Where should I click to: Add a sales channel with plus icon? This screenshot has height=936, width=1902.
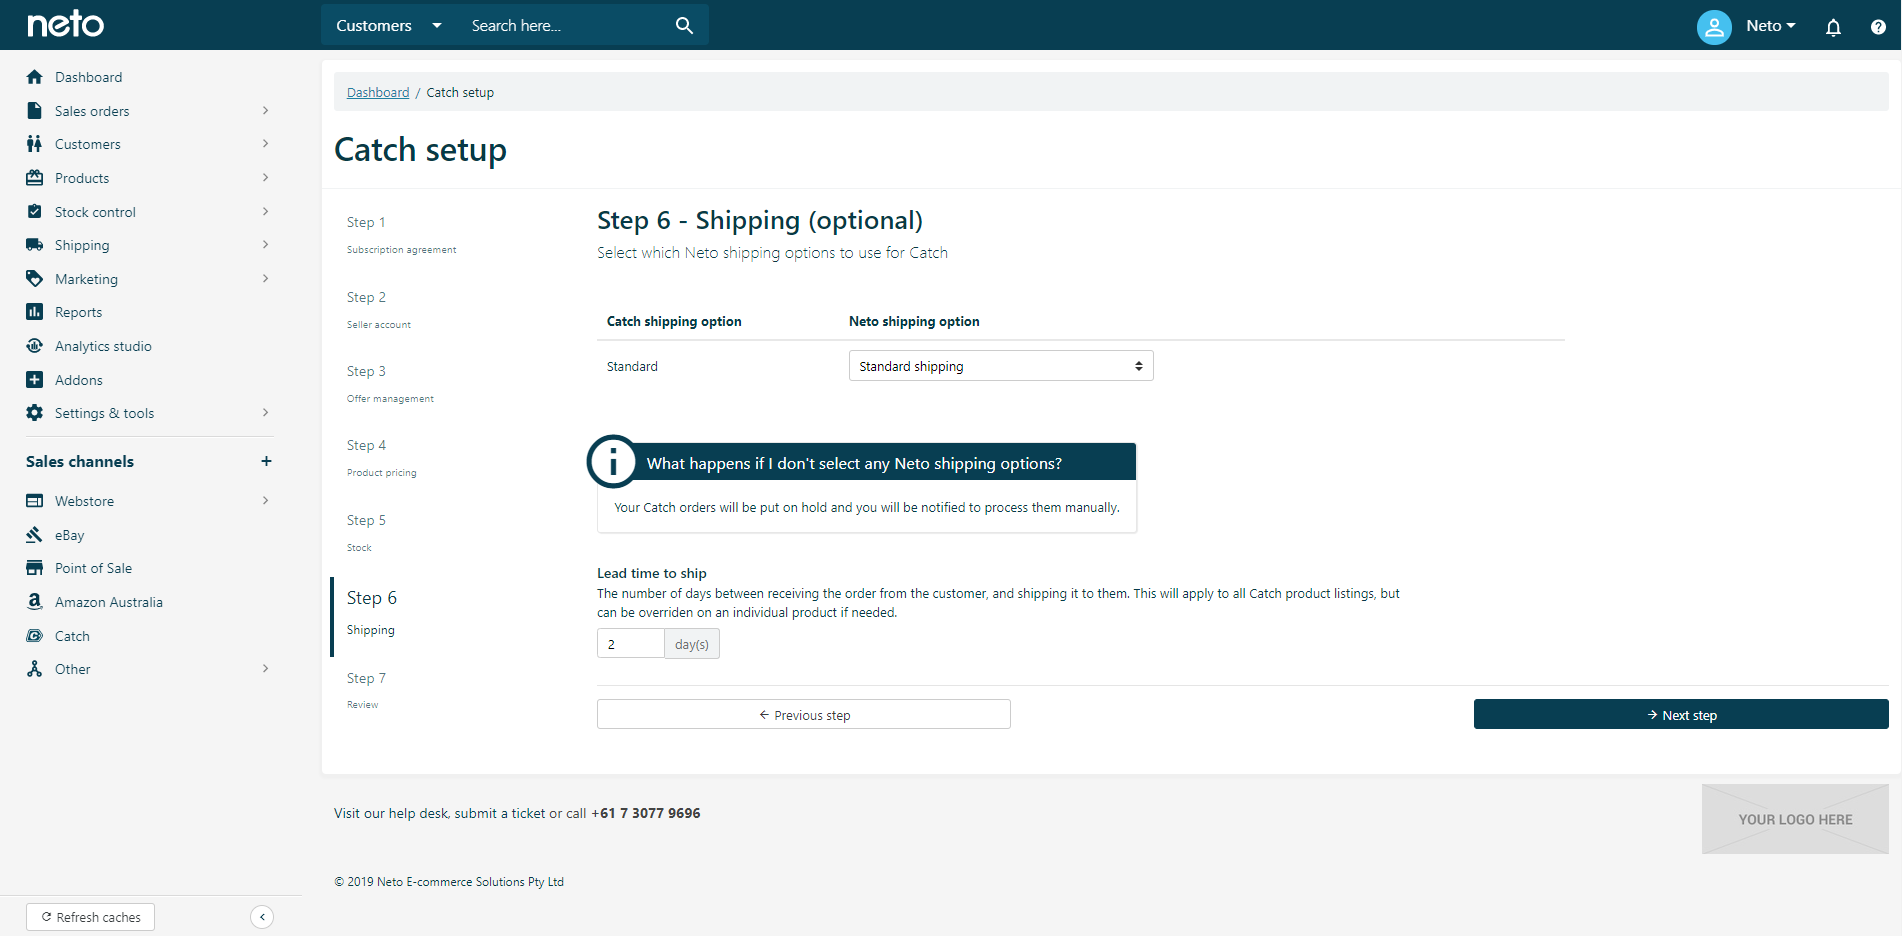tap(266, 461)
